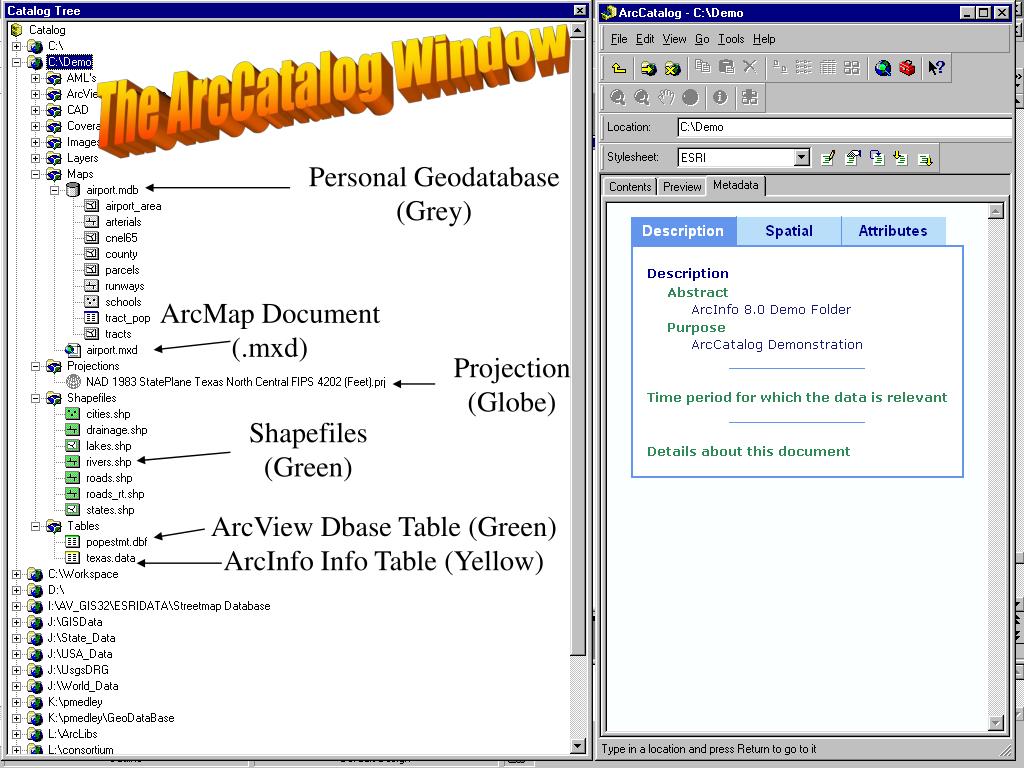Open the Stylesheet ESRI dropdown
1024x768 pixels.
802,157
